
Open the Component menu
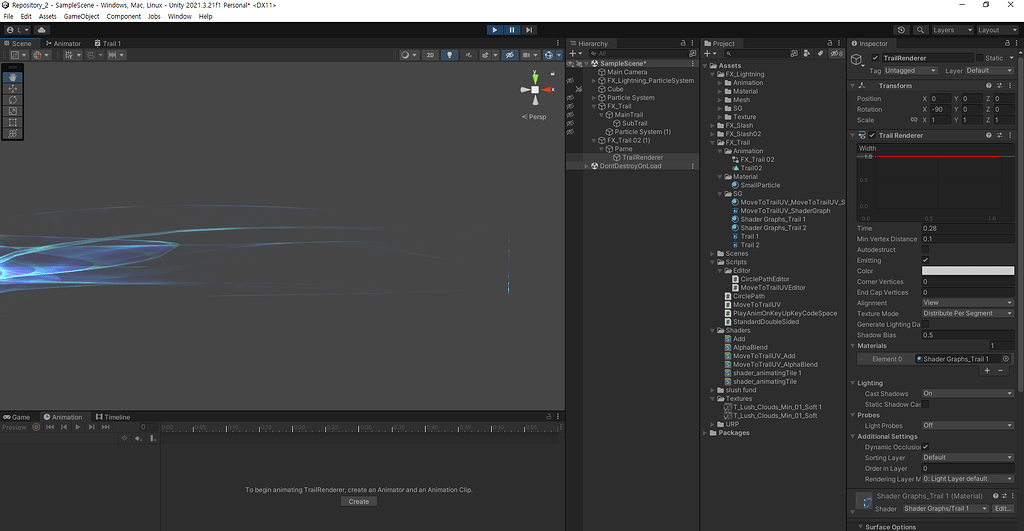(123, 16)
